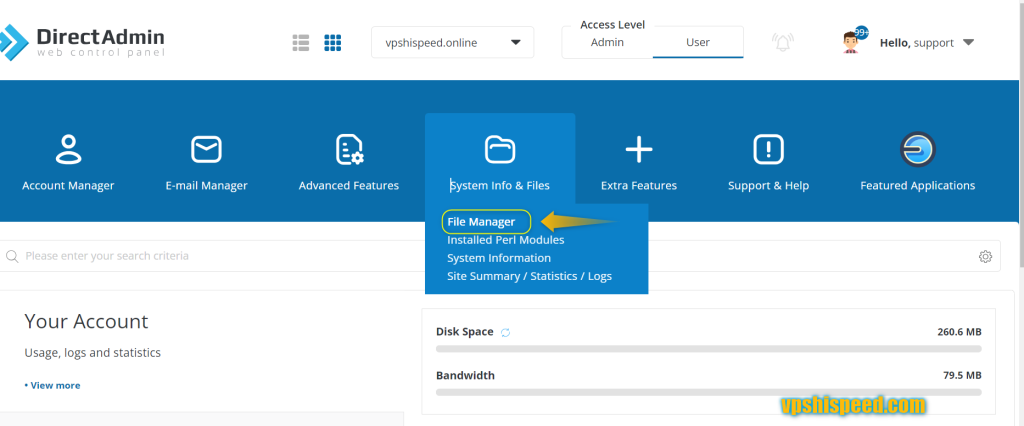
Task: Click System Info & Files folder icon
Action: 500,150
